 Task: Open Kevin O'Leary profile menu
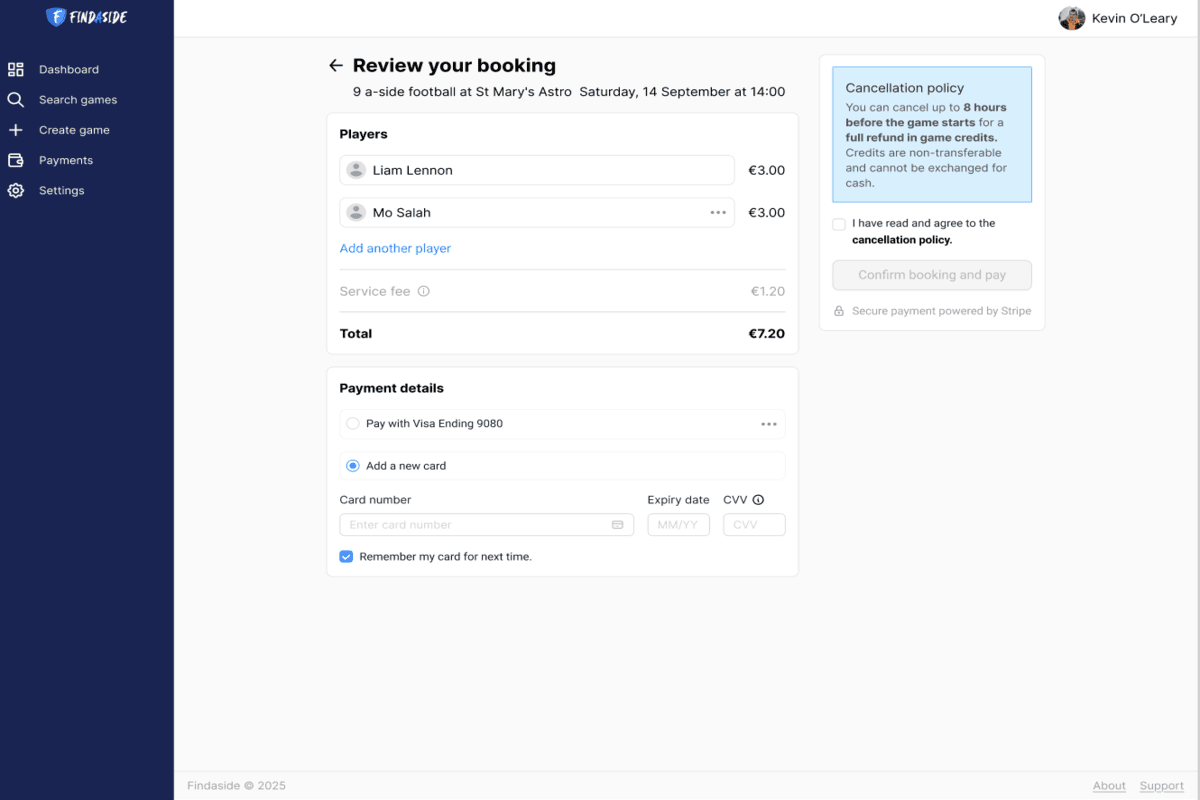click(1118, 18)
